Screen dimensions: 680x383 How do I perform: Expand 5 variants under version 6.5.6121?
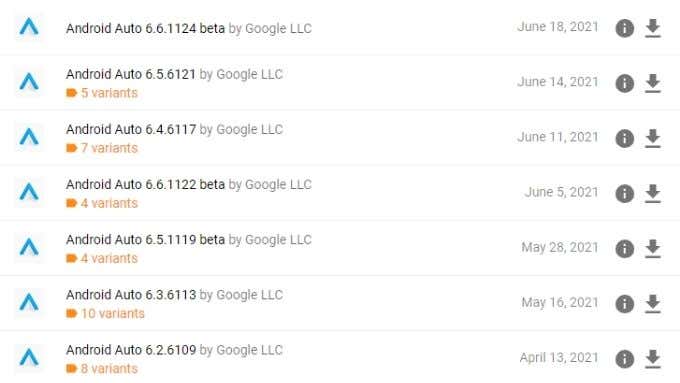[102, 93]
